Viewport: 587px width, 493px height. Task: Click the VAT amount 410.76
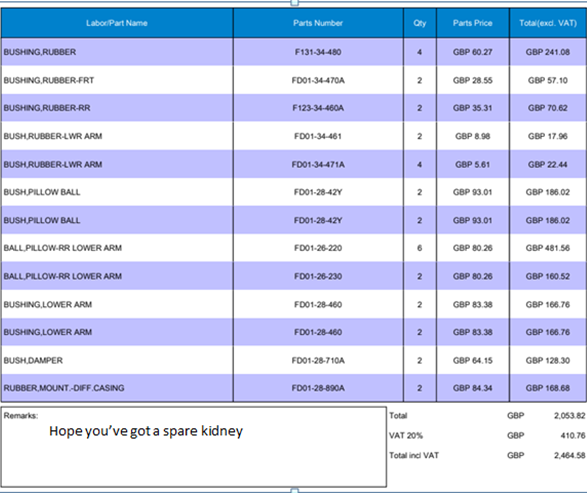(573, 436)
